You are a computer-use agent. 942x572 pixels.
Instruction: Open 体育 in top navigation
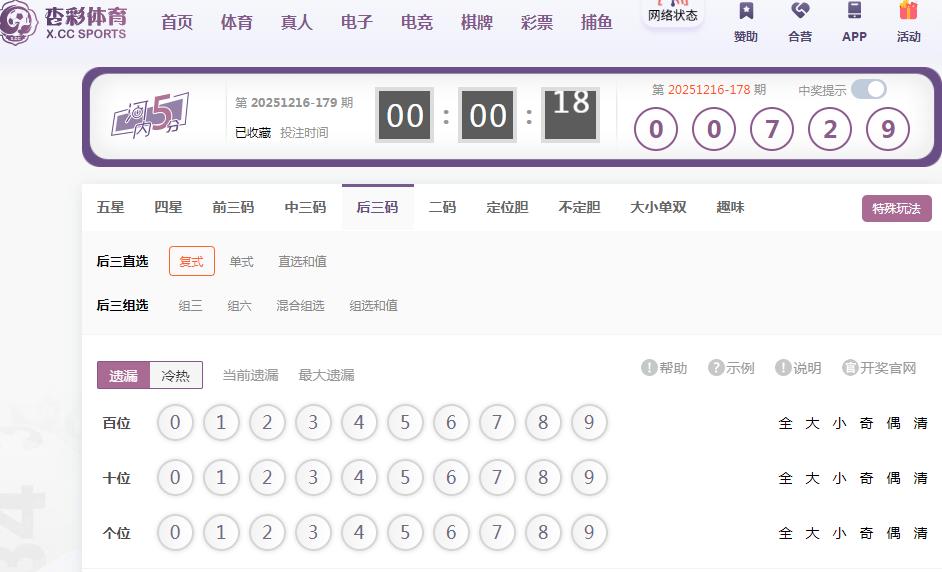tap(237, 22)
